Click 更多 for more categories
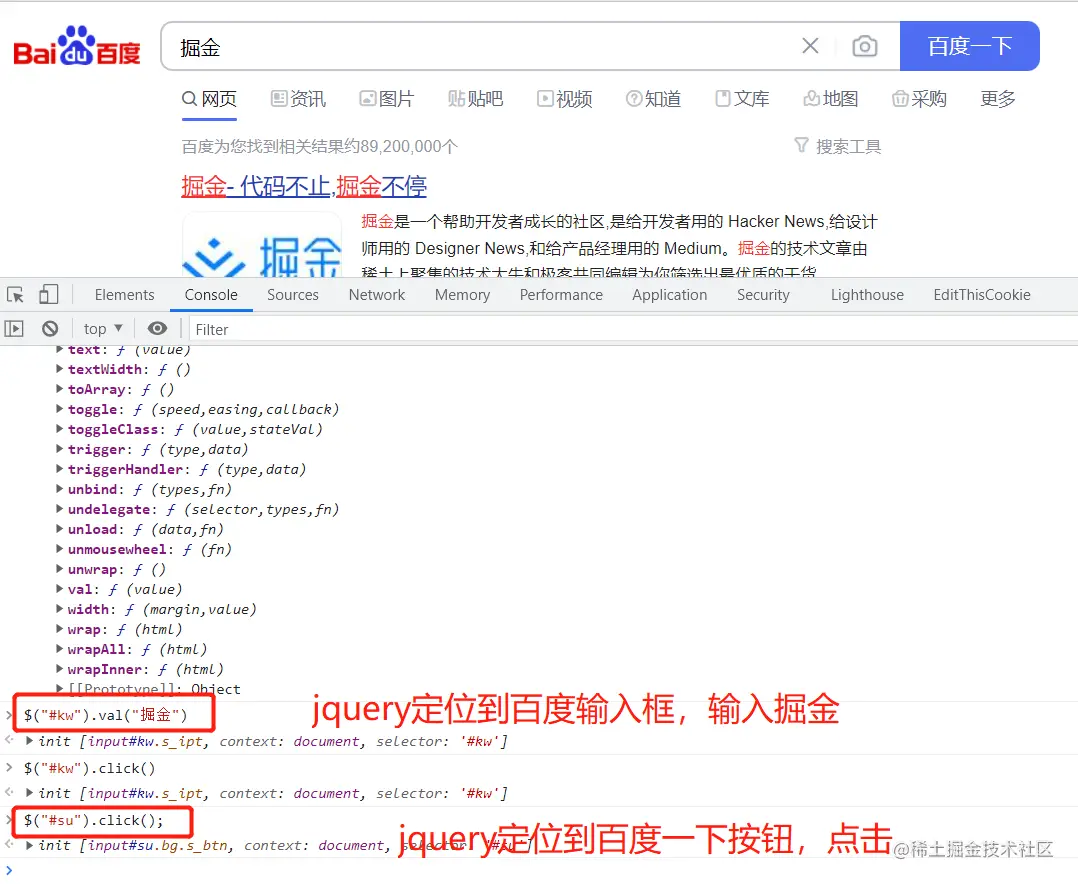Viewport: 1078px width, 884px height. pyautogui.click(x=998, y=99)
